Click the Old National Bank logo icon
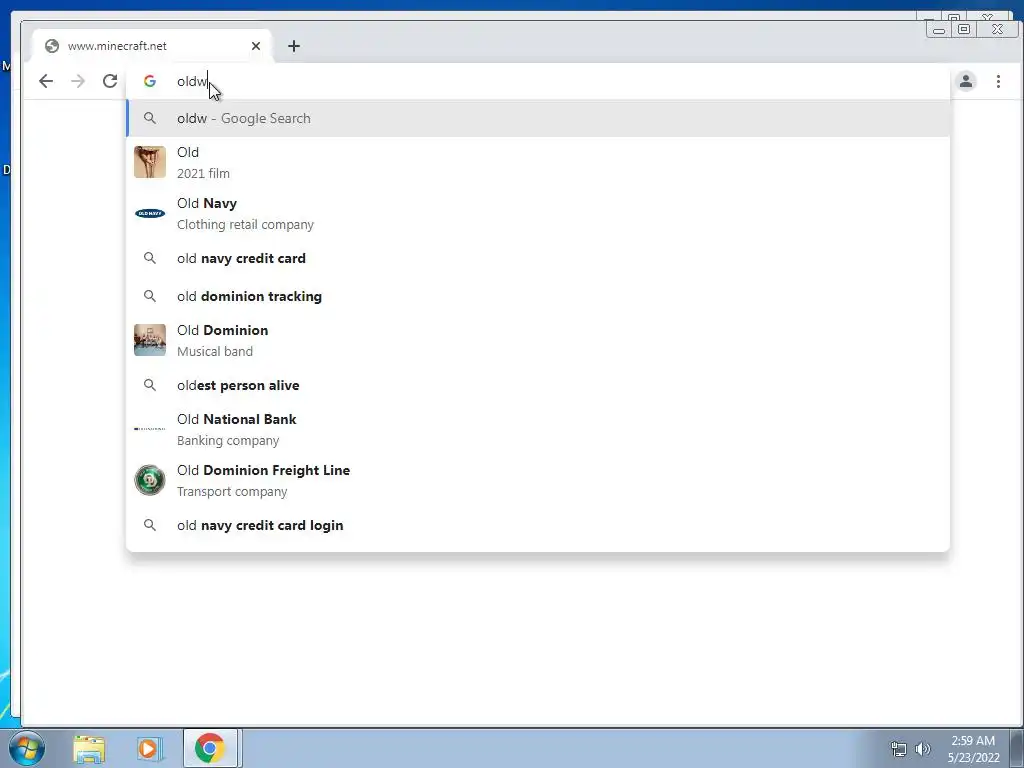The image size is (1024, 768). [150, 429]
